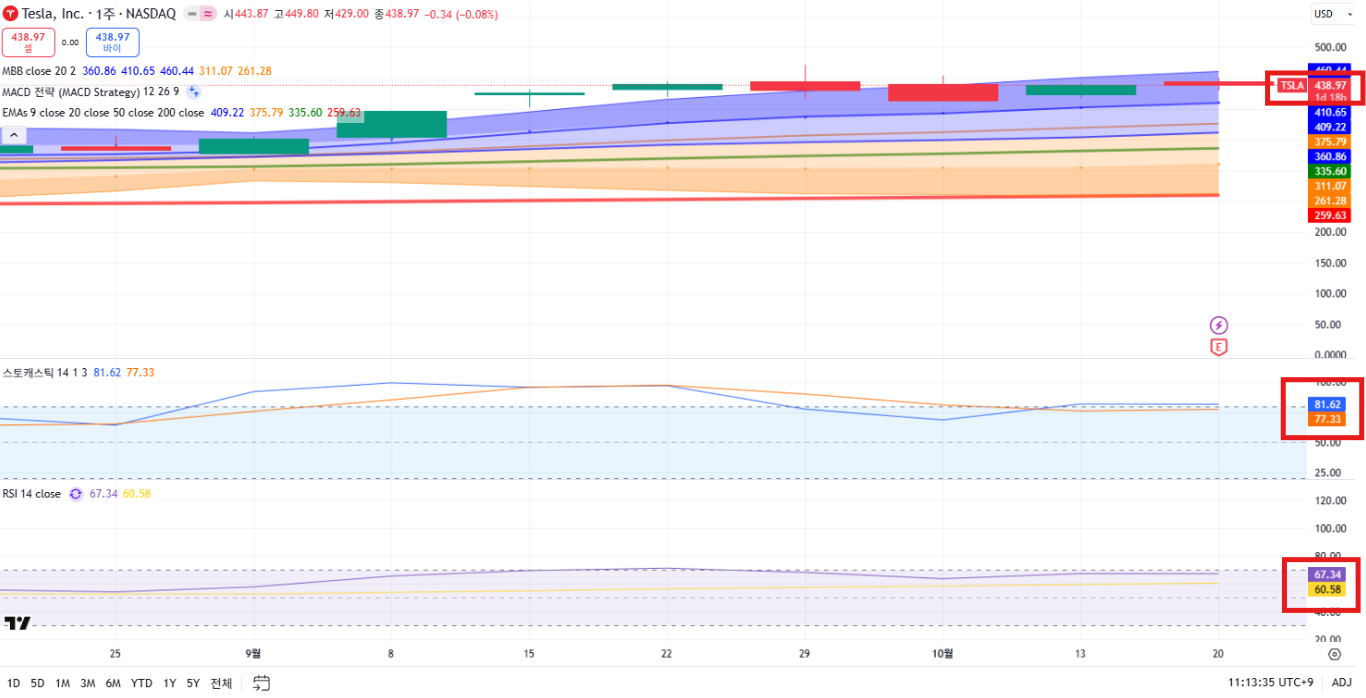The height and width of the screenshot is (698, 1366).
Task: Click the 360.86 blue price label
Action: coord(1329,157)
